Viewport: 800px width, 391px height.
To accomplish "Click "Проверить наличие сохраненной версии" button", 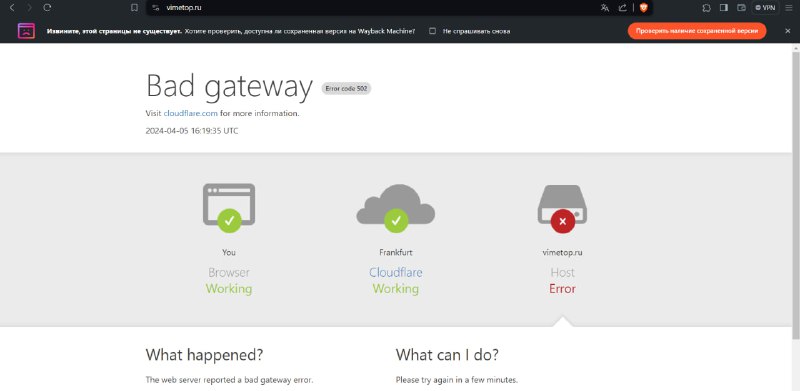I will click(x=697, y=31).
